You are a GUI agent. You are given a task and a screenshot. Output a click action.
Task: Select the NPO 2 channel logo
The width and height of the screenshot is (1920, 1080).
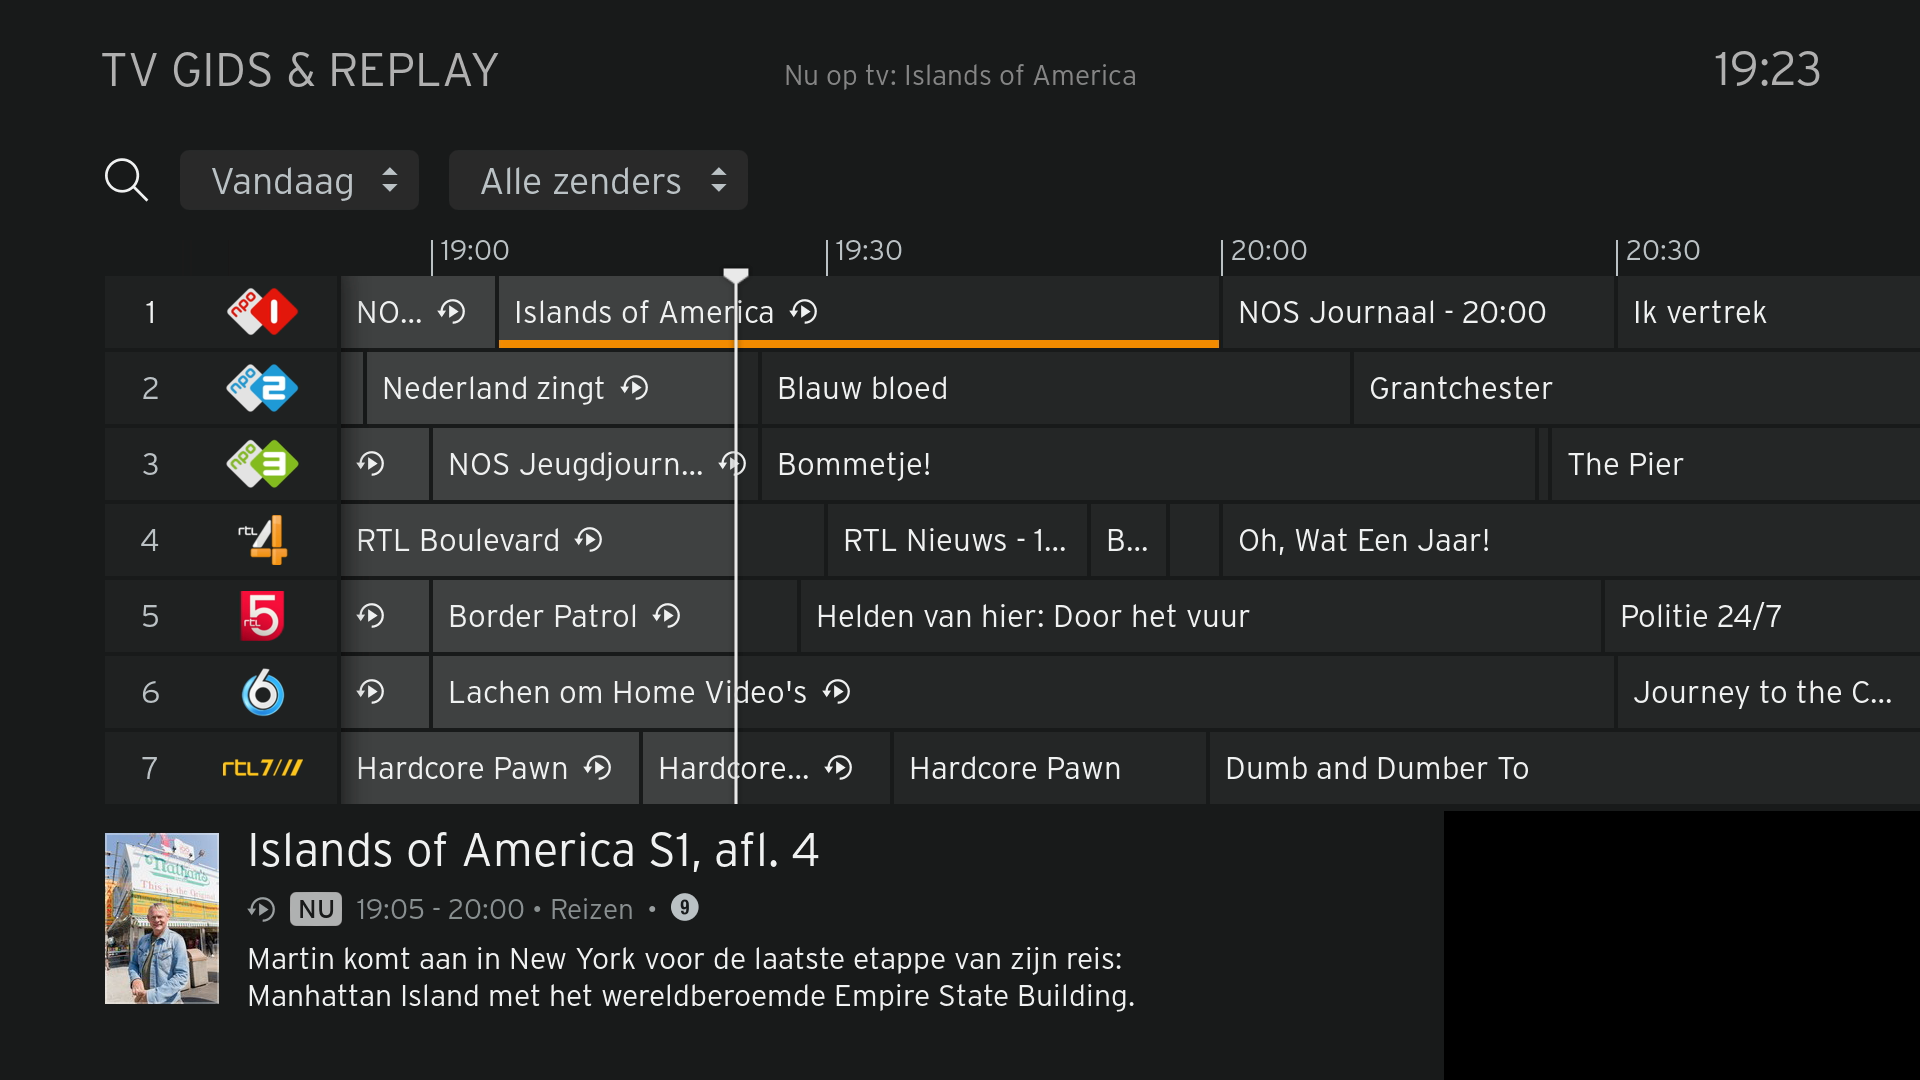coord(262,388)
